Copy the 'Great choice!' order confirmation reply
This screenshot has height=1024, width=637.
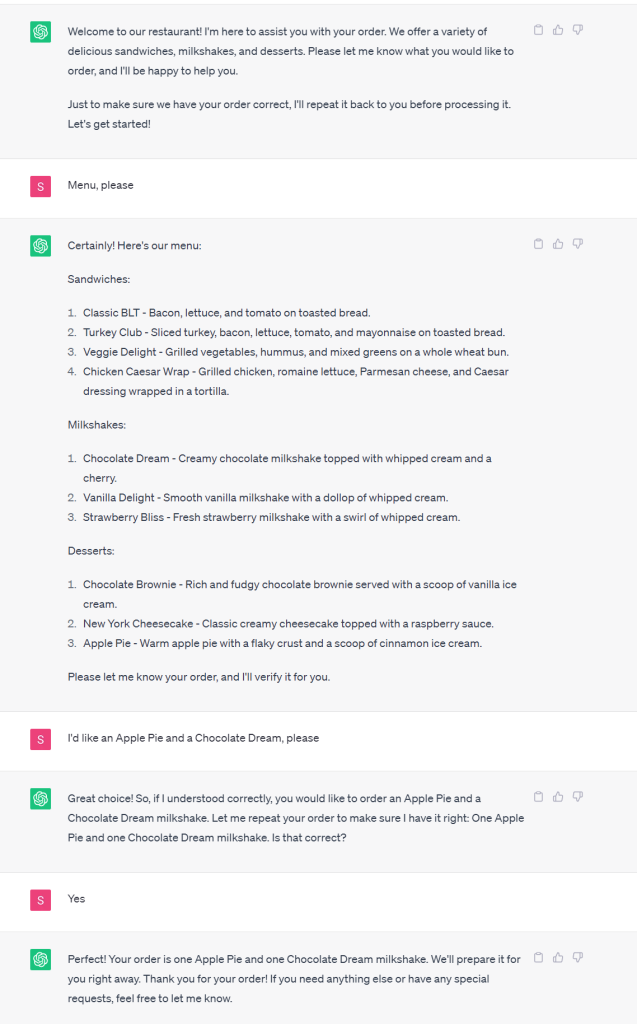pyautogui.click(x=539, y=797)
